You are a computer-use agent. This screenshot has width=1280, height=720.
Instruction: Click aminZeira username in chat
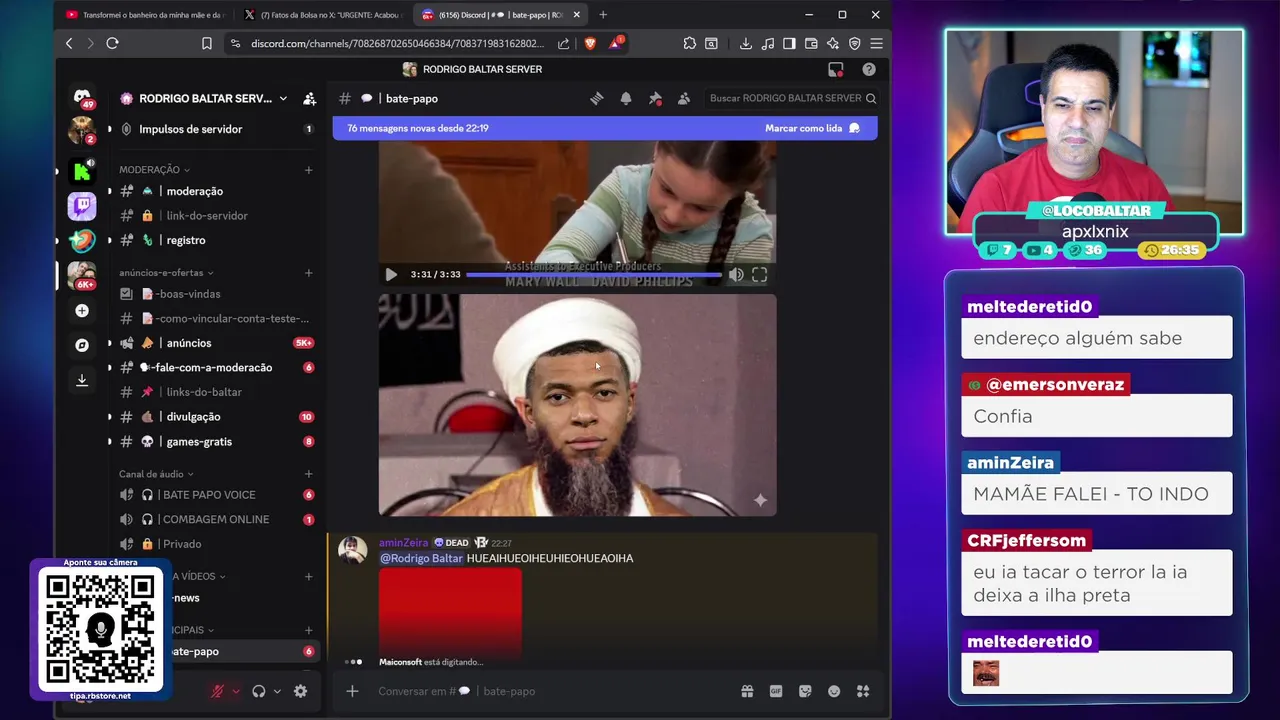403,542
